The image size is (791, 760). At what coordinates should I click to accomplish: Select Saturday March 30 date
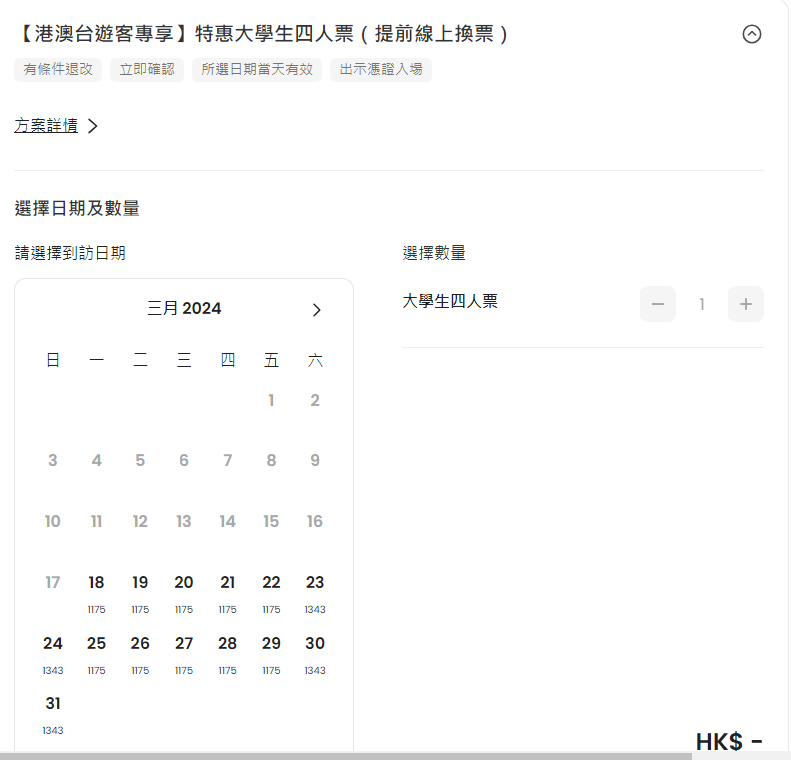point(315,654)
